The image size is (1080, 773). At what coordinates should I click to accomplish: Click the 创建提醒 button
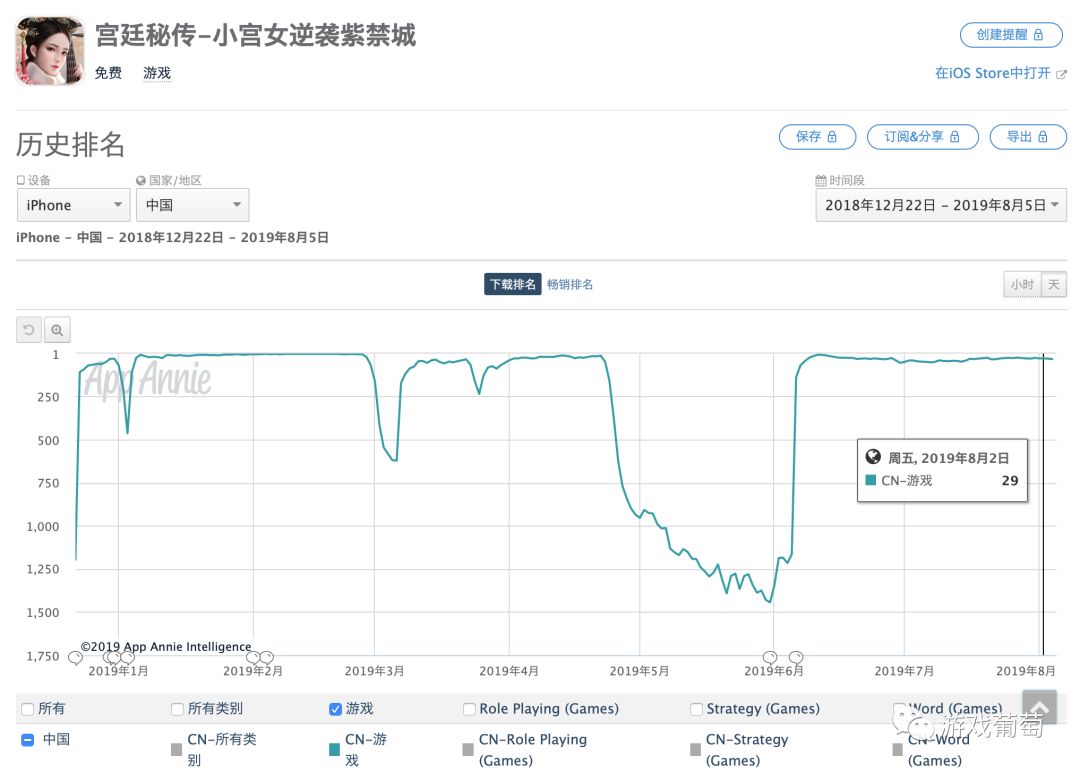pos(1010,35)
